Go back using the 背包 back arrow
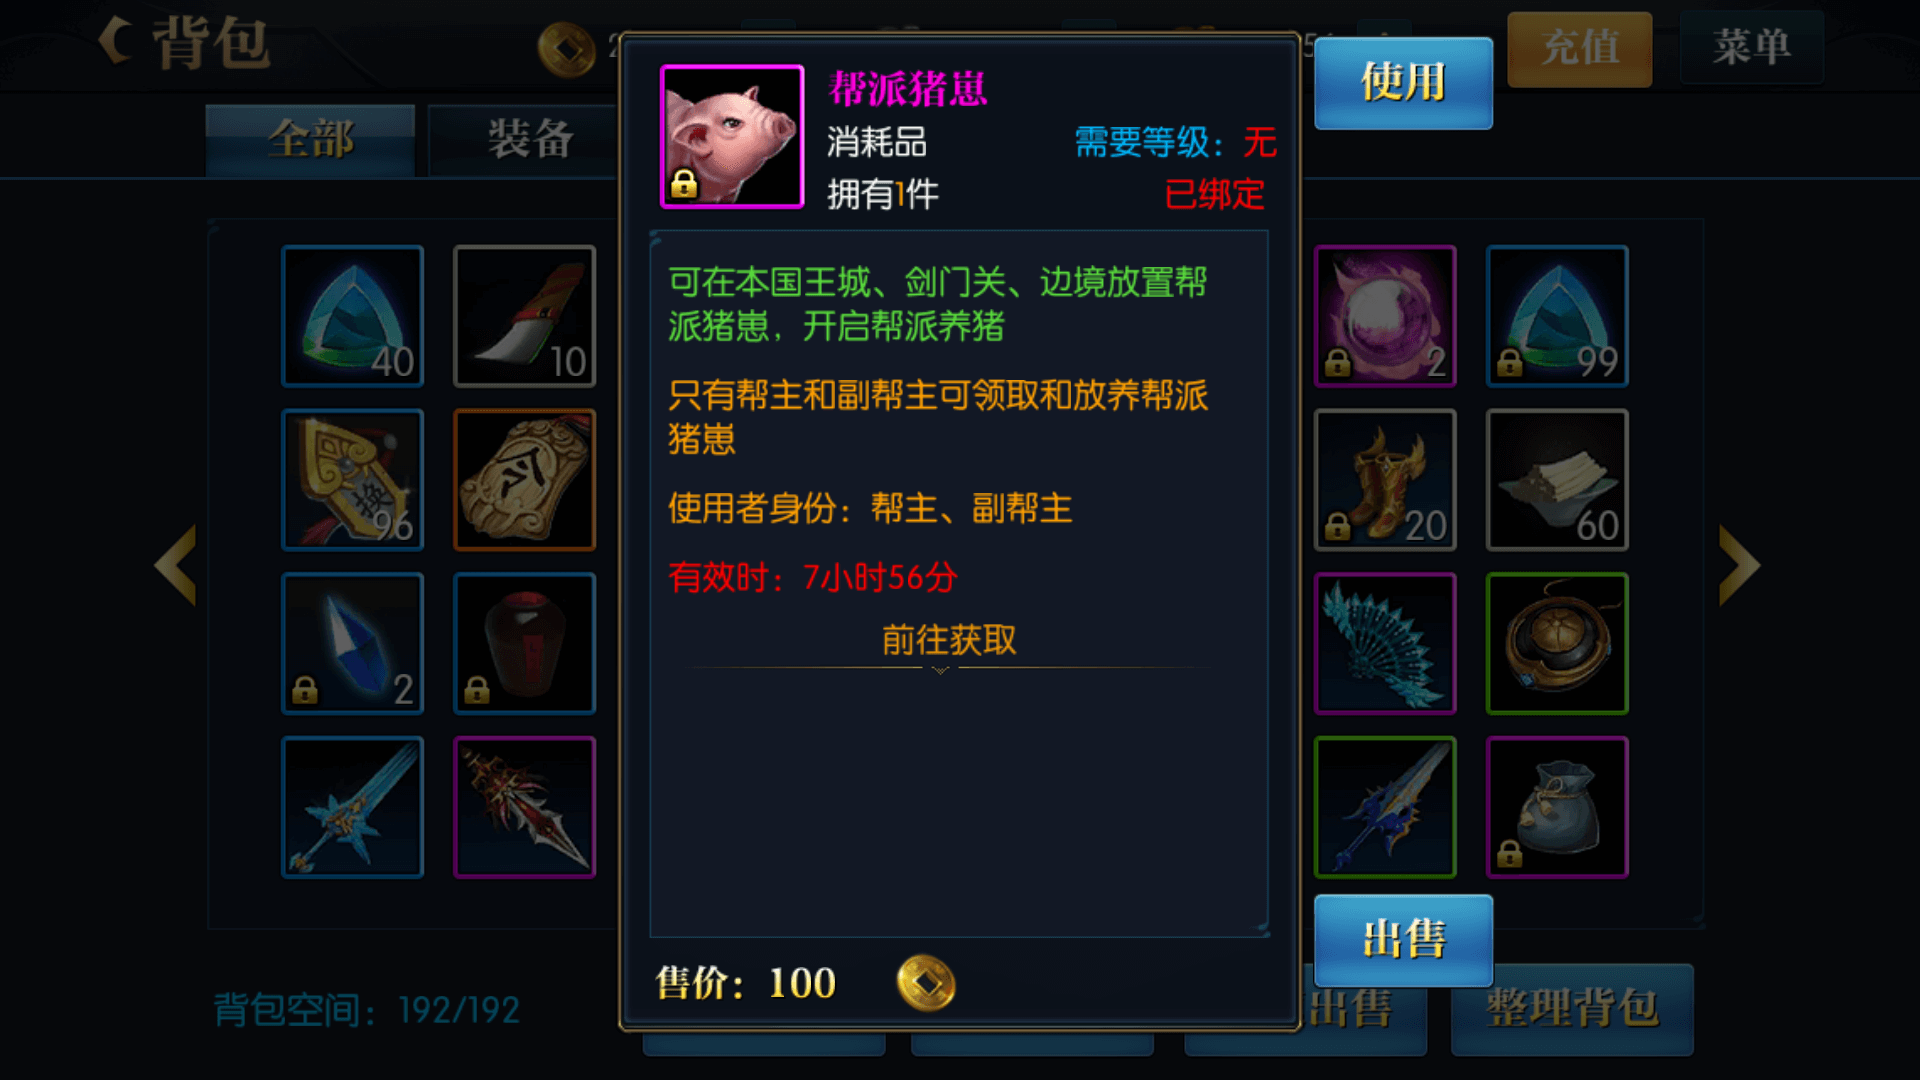The image size is (1920, 1080). coord(118,42)
